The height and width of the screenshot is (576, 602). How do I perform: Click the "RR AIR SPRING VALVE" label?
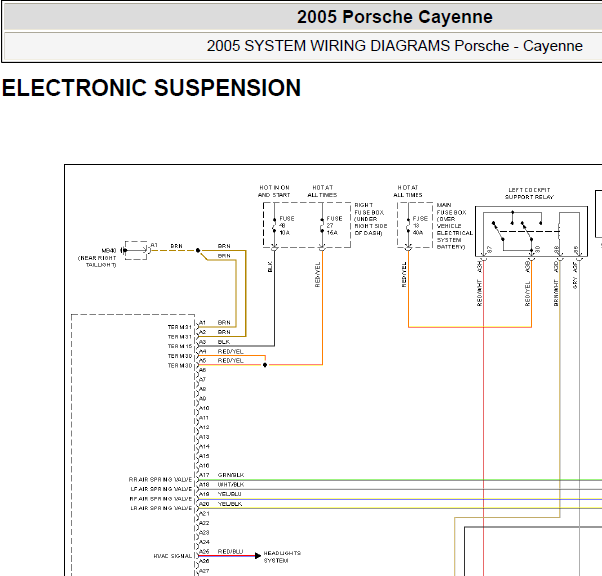(x=160, y=480)
